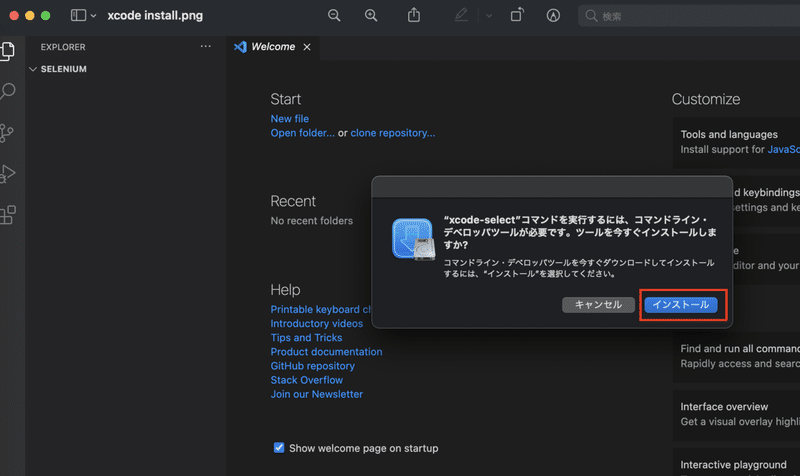
Task: Open Product documentation link
Action: click(x=326, y=352)
